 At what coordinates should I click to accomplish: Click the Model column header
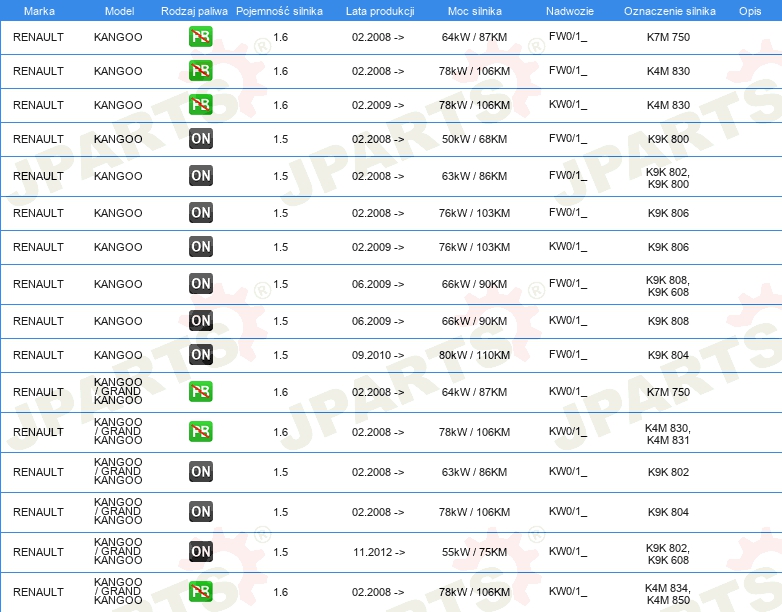(x=119, y=11)
